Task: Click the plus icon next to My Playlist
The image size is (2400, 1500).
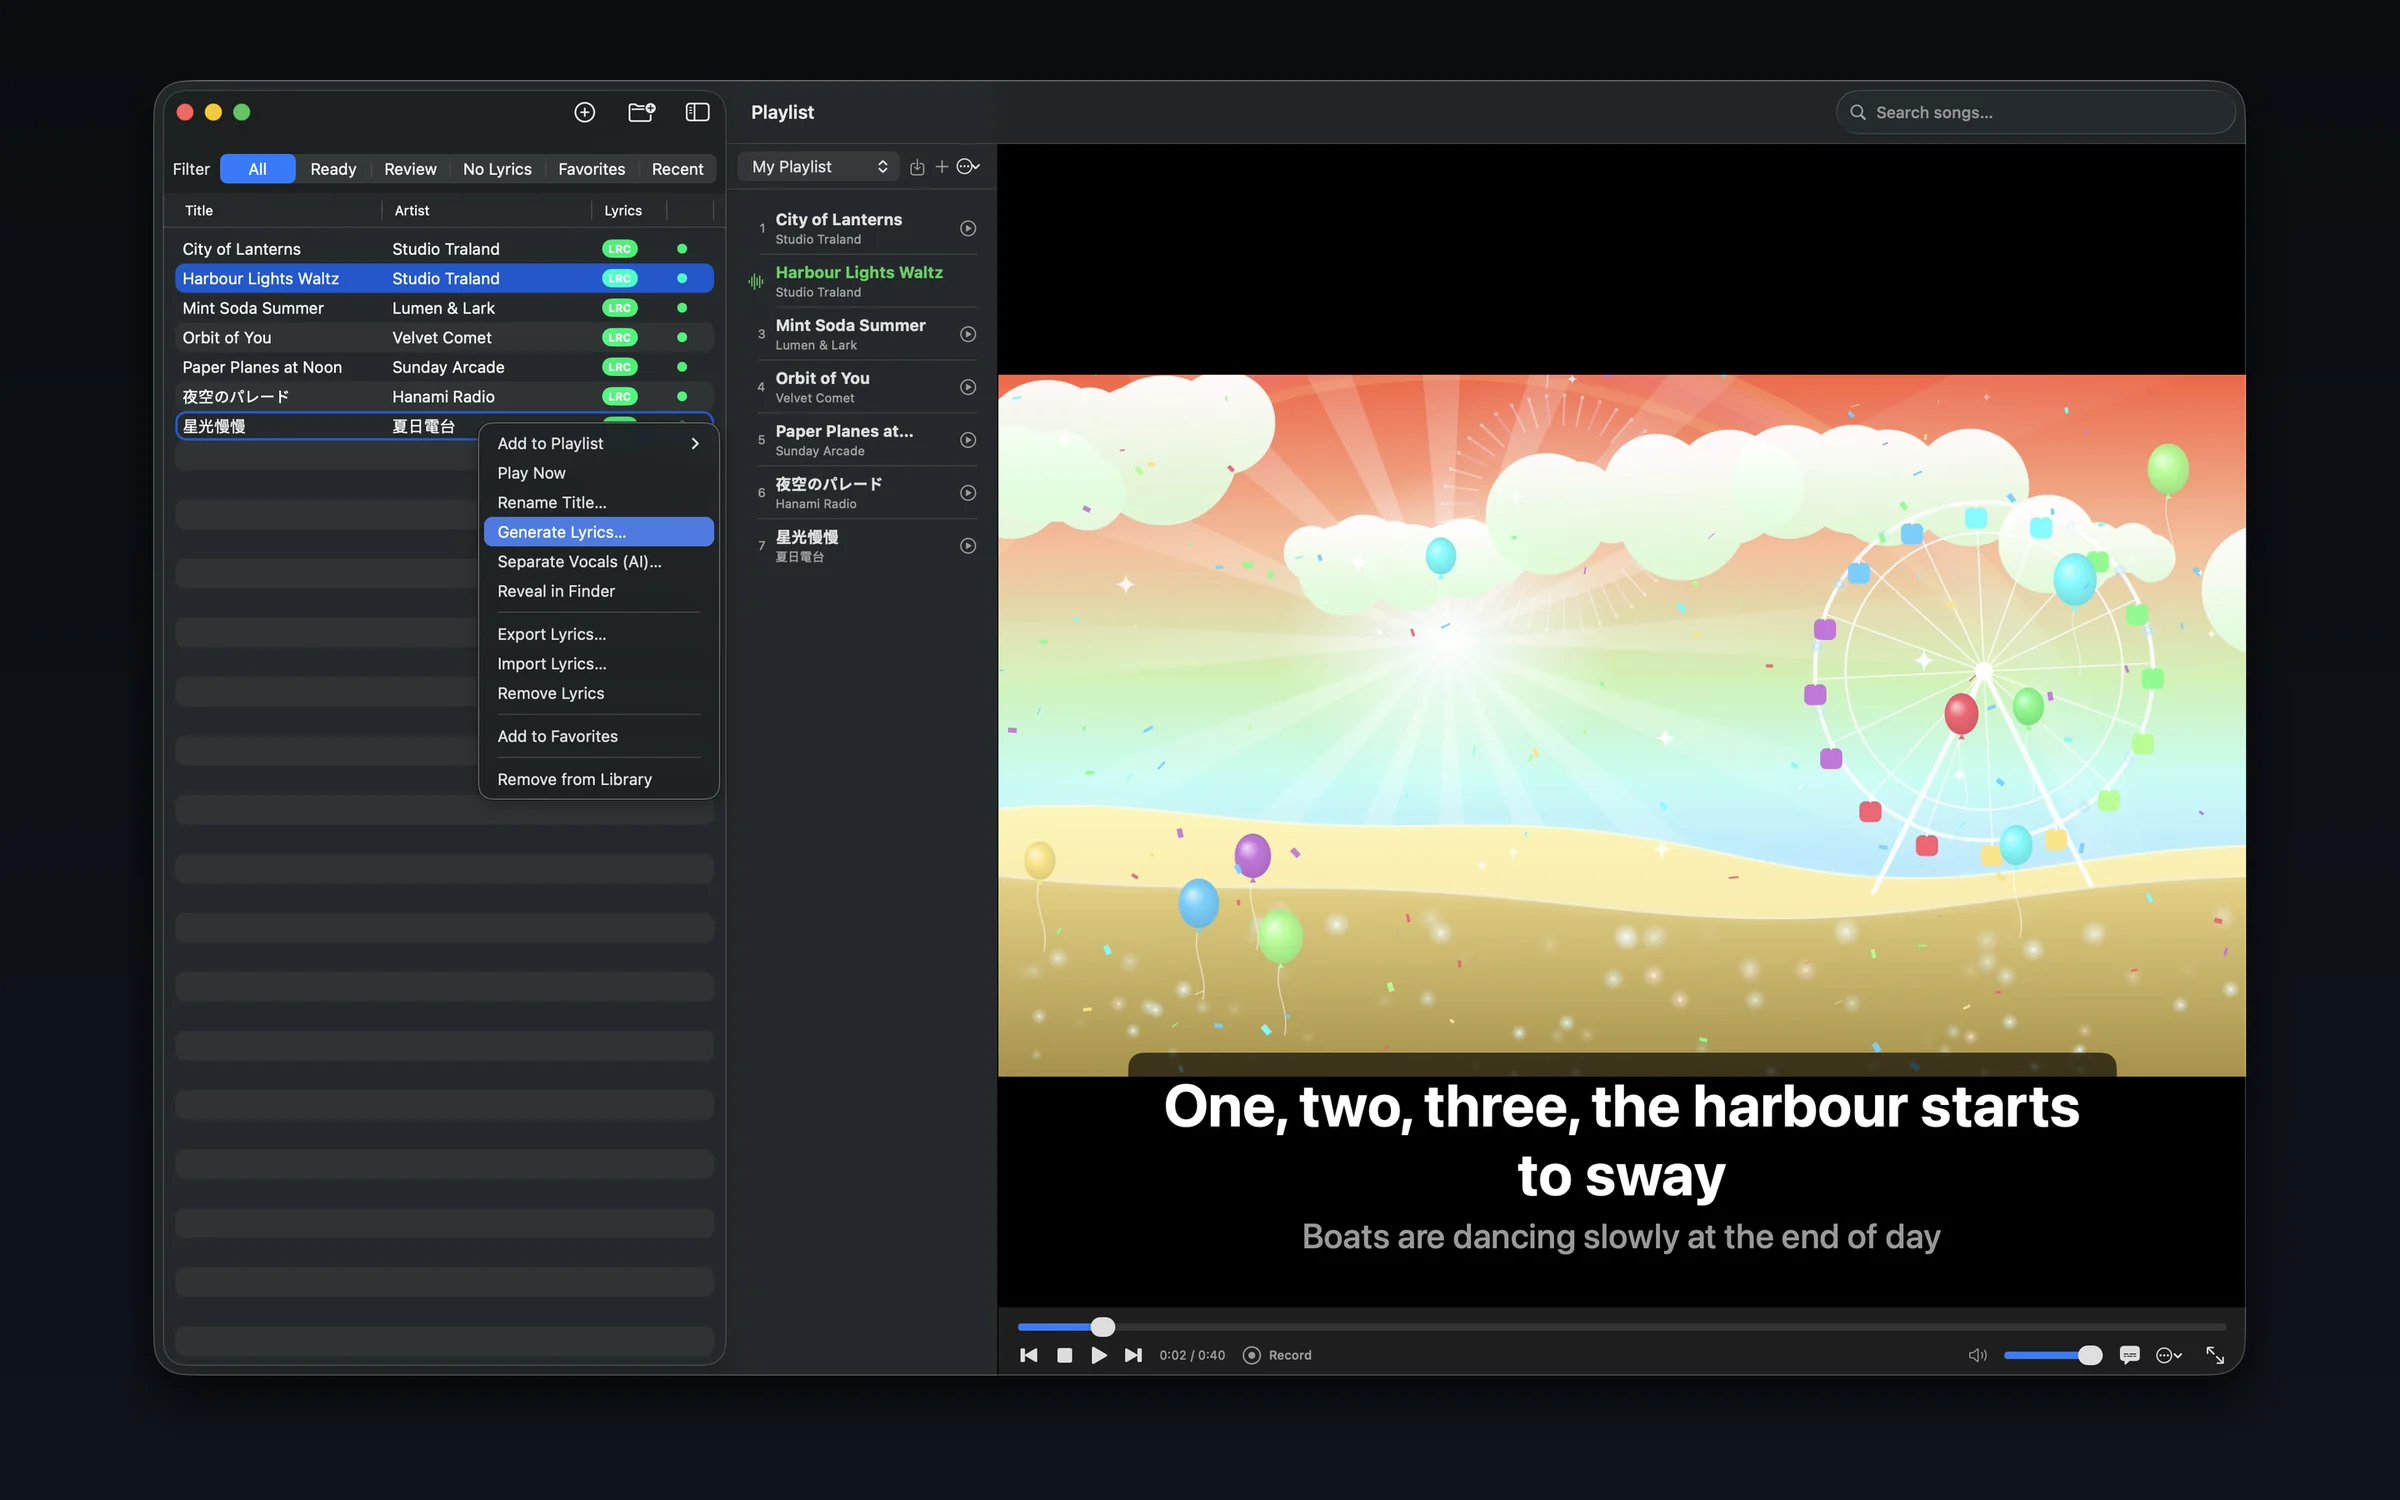Action: pos(942,167)
